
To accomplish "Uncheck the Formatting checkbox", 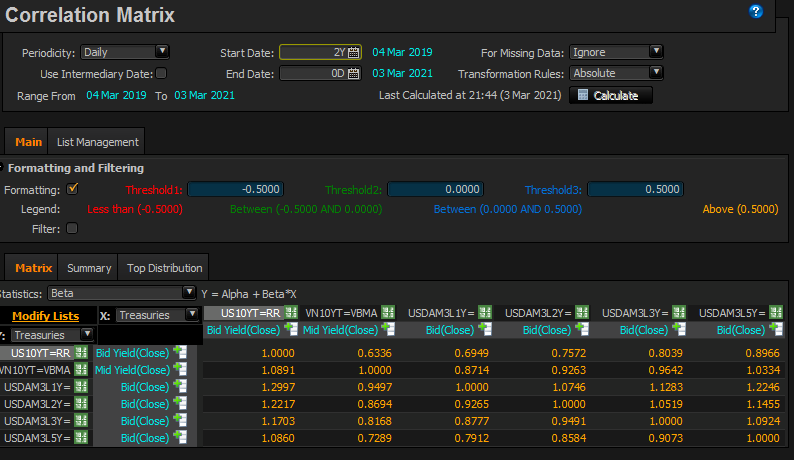I will [x=72, y=188].
